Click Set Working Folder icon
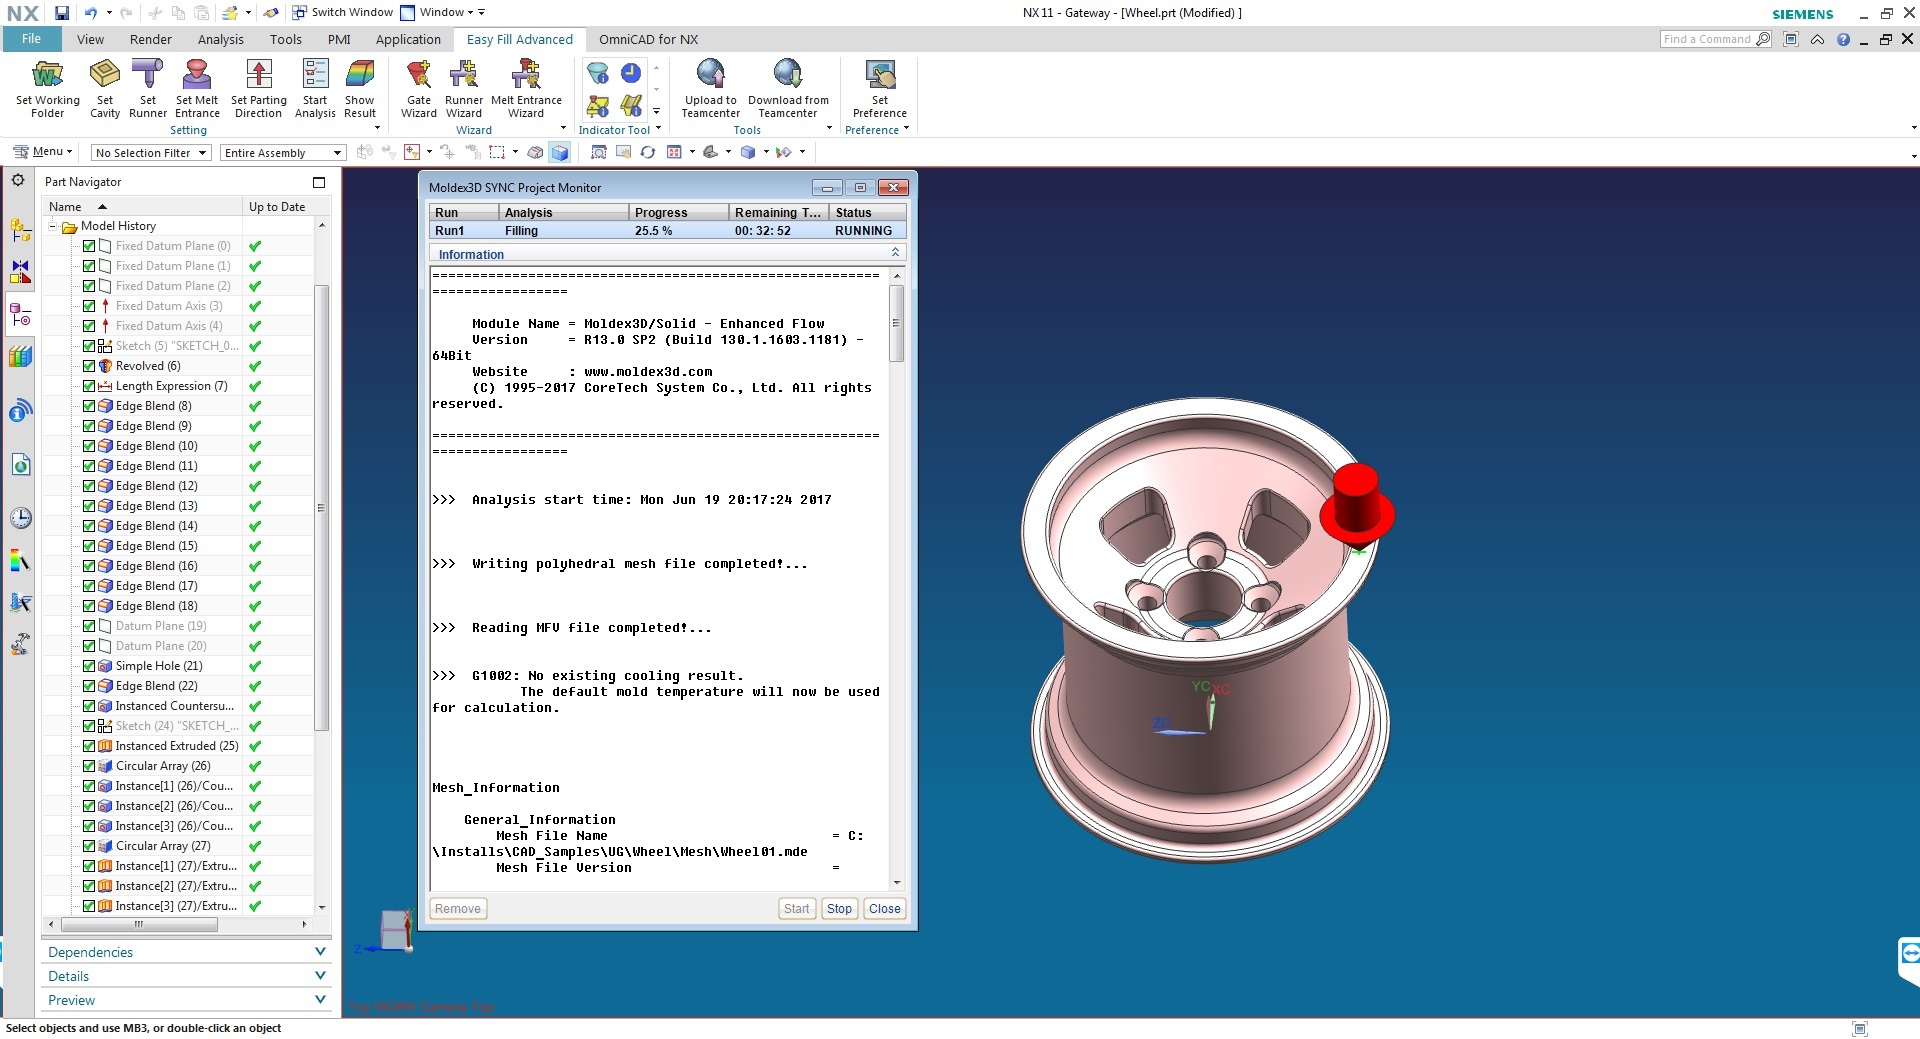This screenshot has width=1920, height=1039. tap(47, 75)
